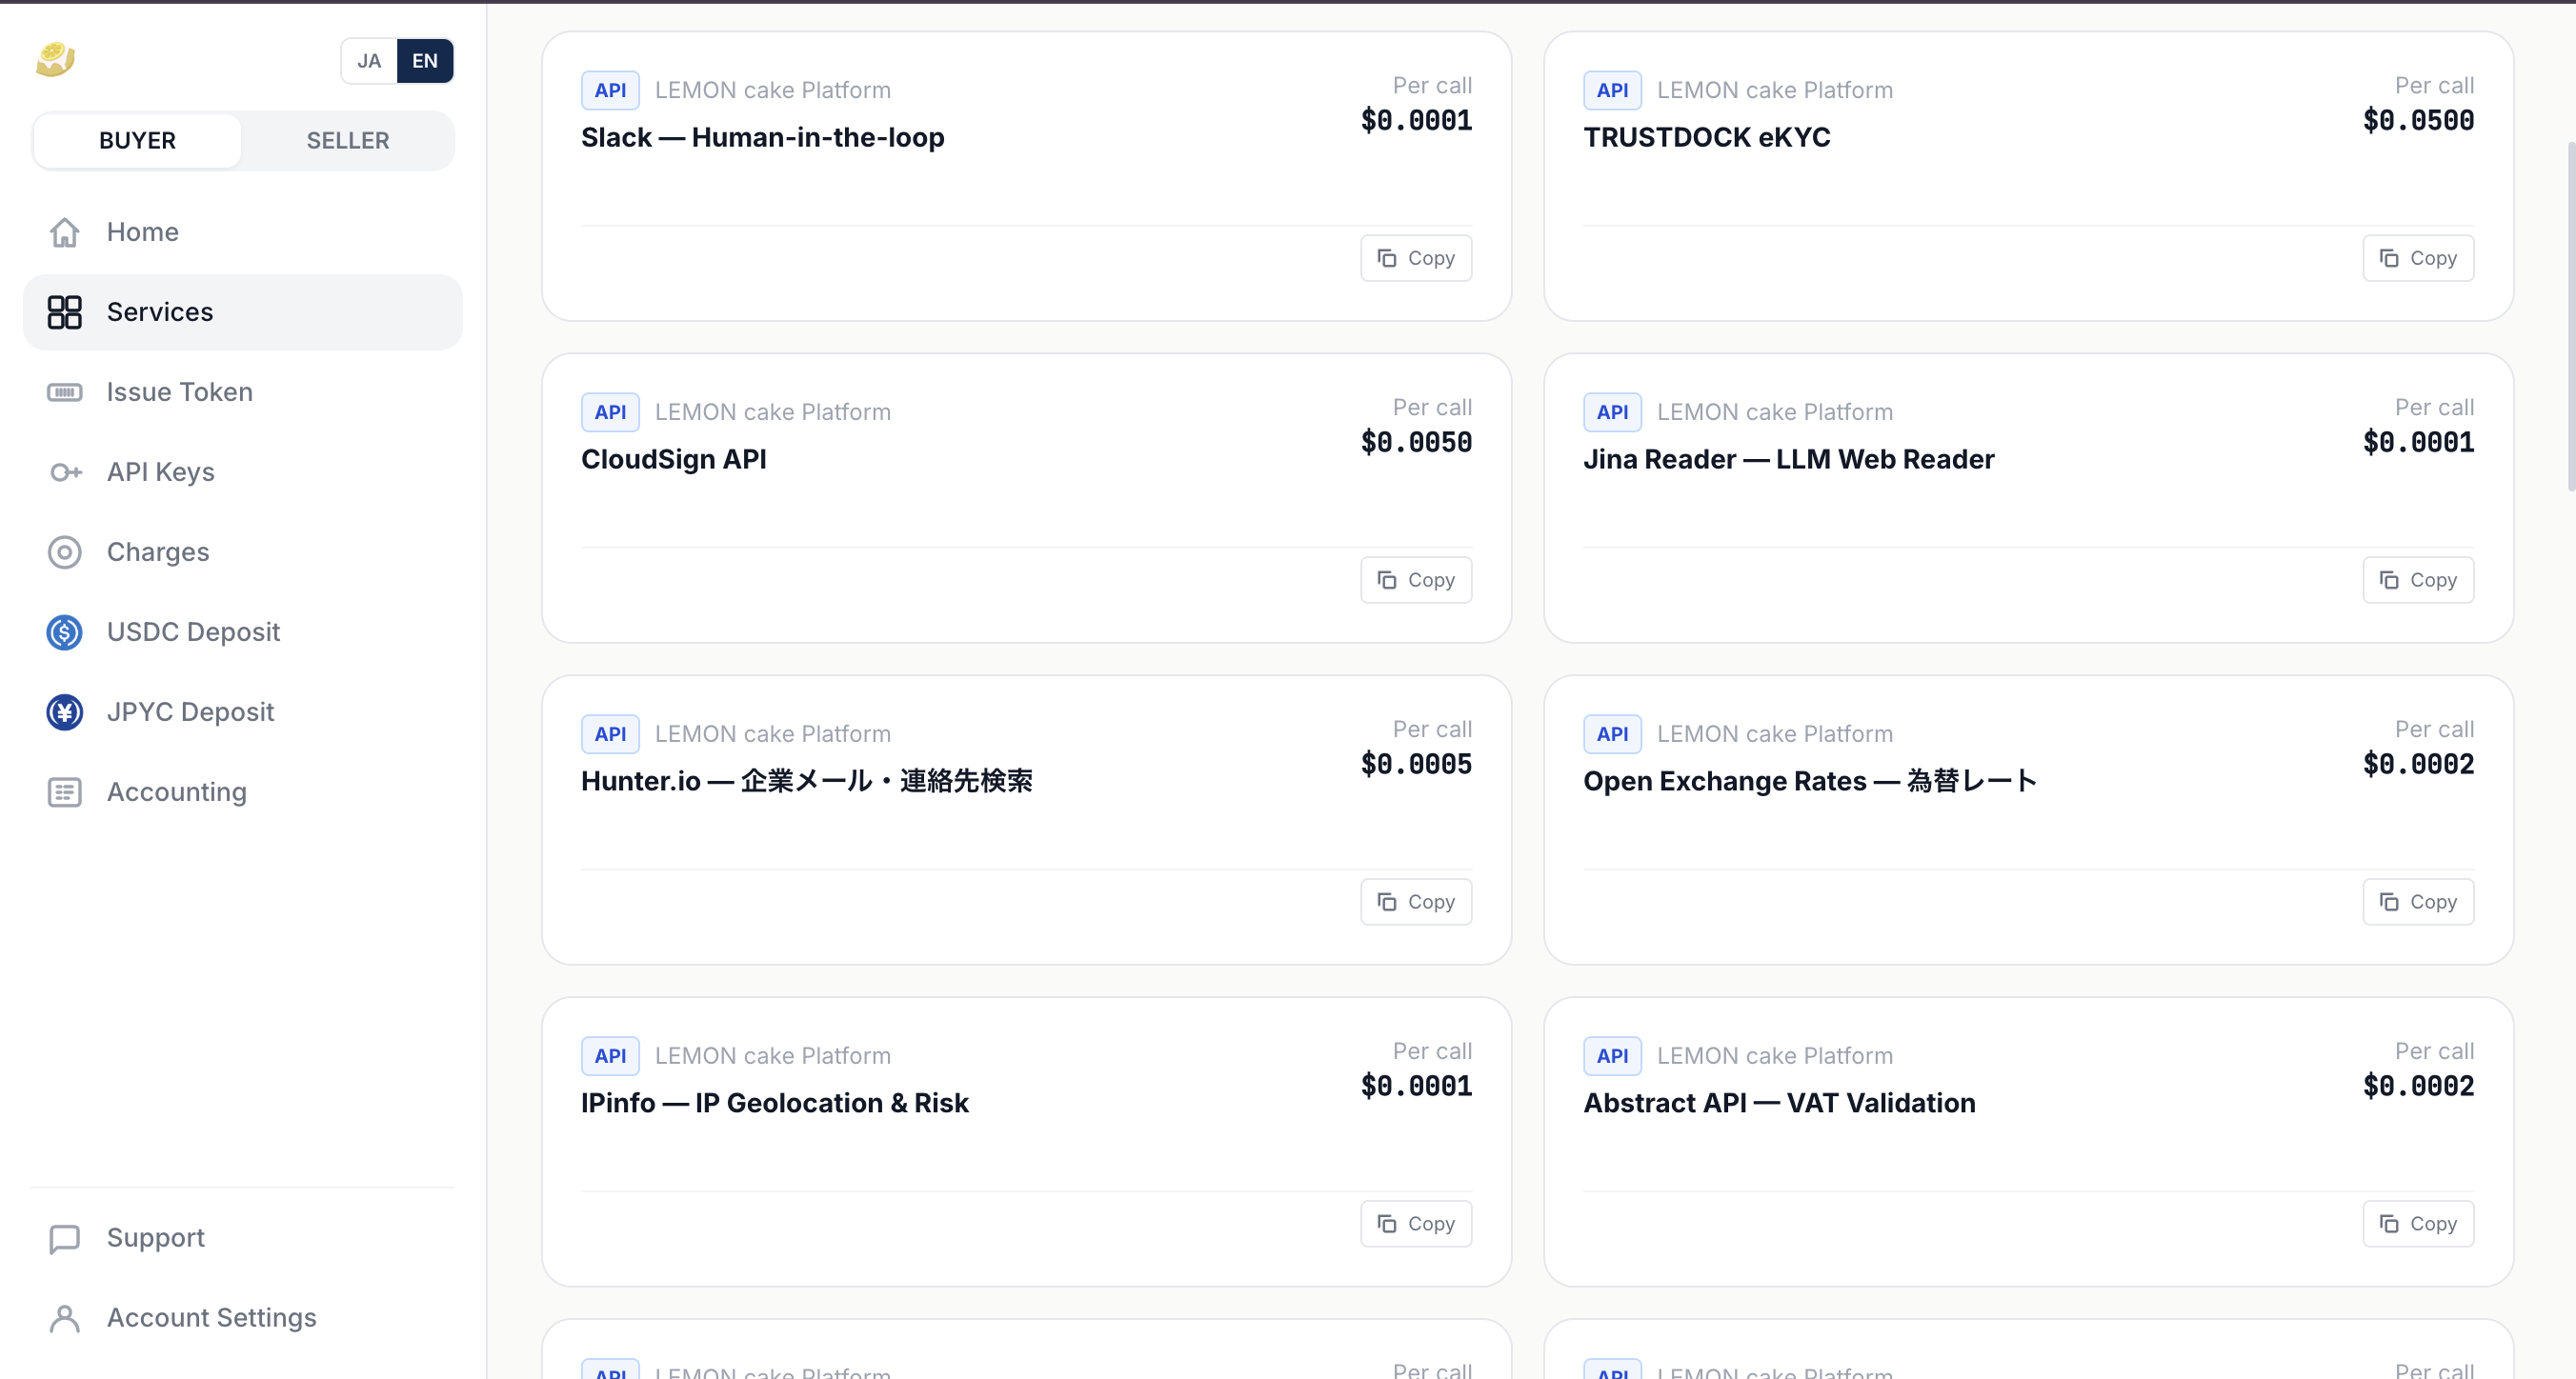2576x1379 pixels.
Task: Select the BUYER mode tab
Action: 138,141
